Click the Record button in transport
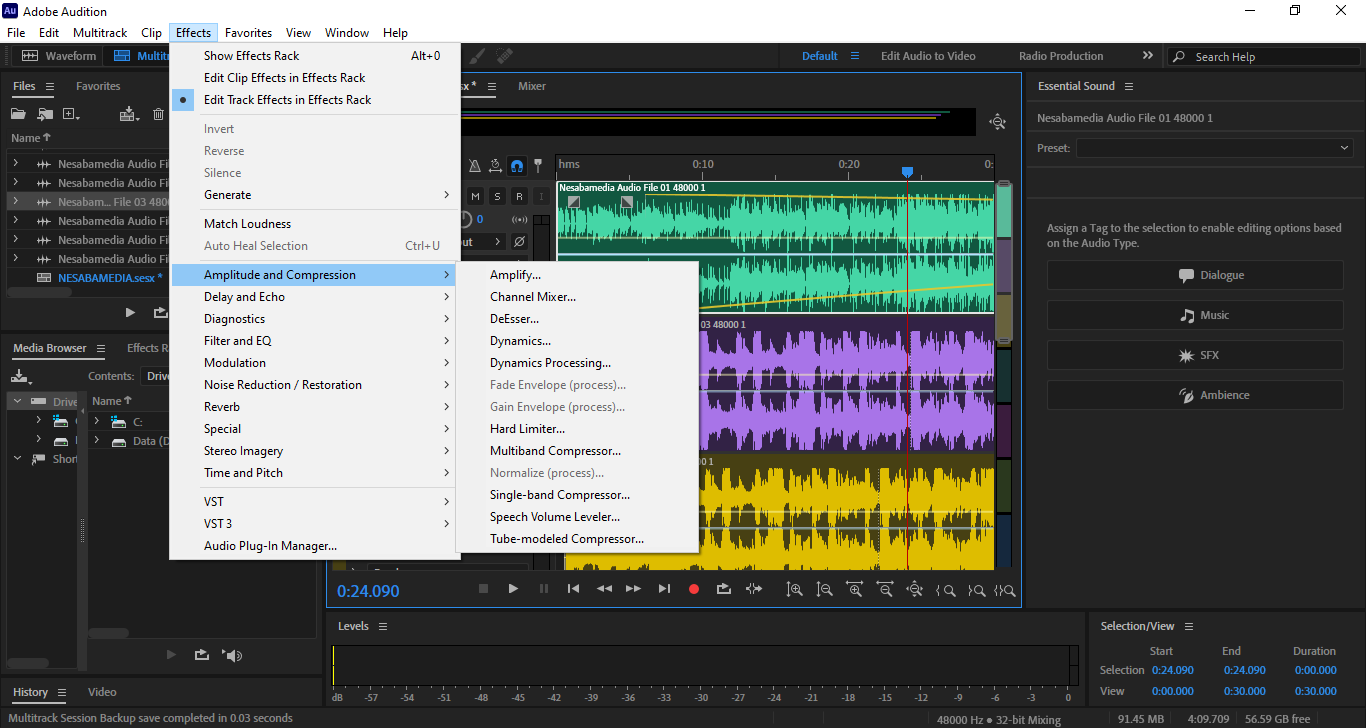The height and width of the screenshot is (728, 1366). [694, 589]
